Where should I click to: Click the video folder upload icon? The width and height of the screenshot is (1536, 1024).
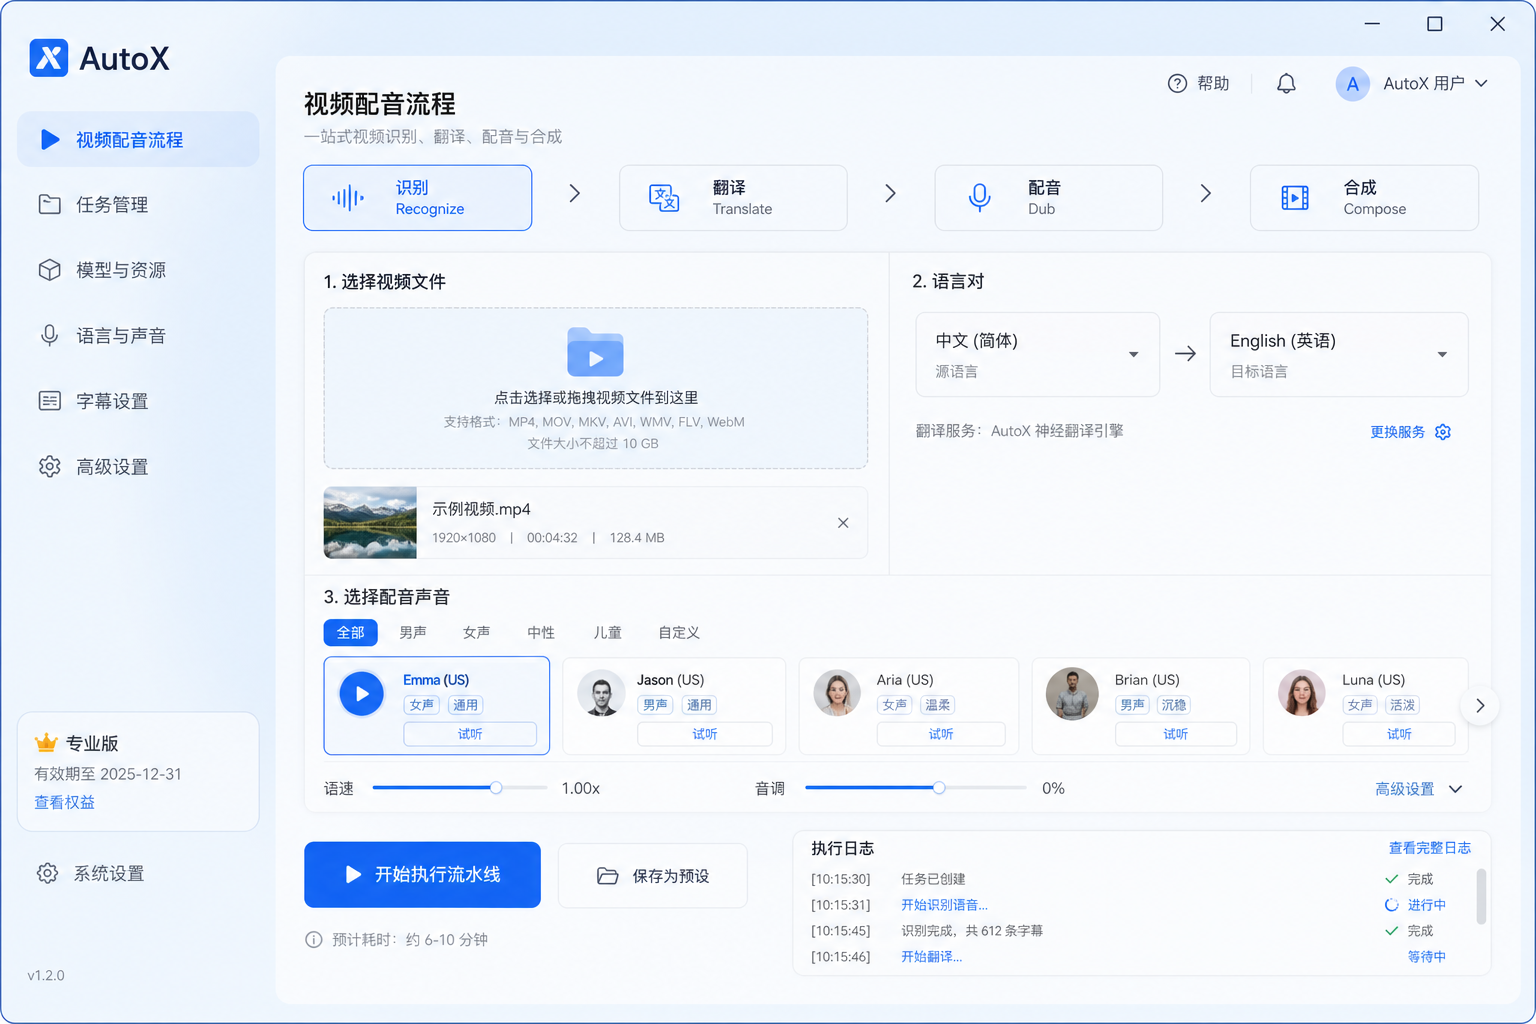(595, 352)
